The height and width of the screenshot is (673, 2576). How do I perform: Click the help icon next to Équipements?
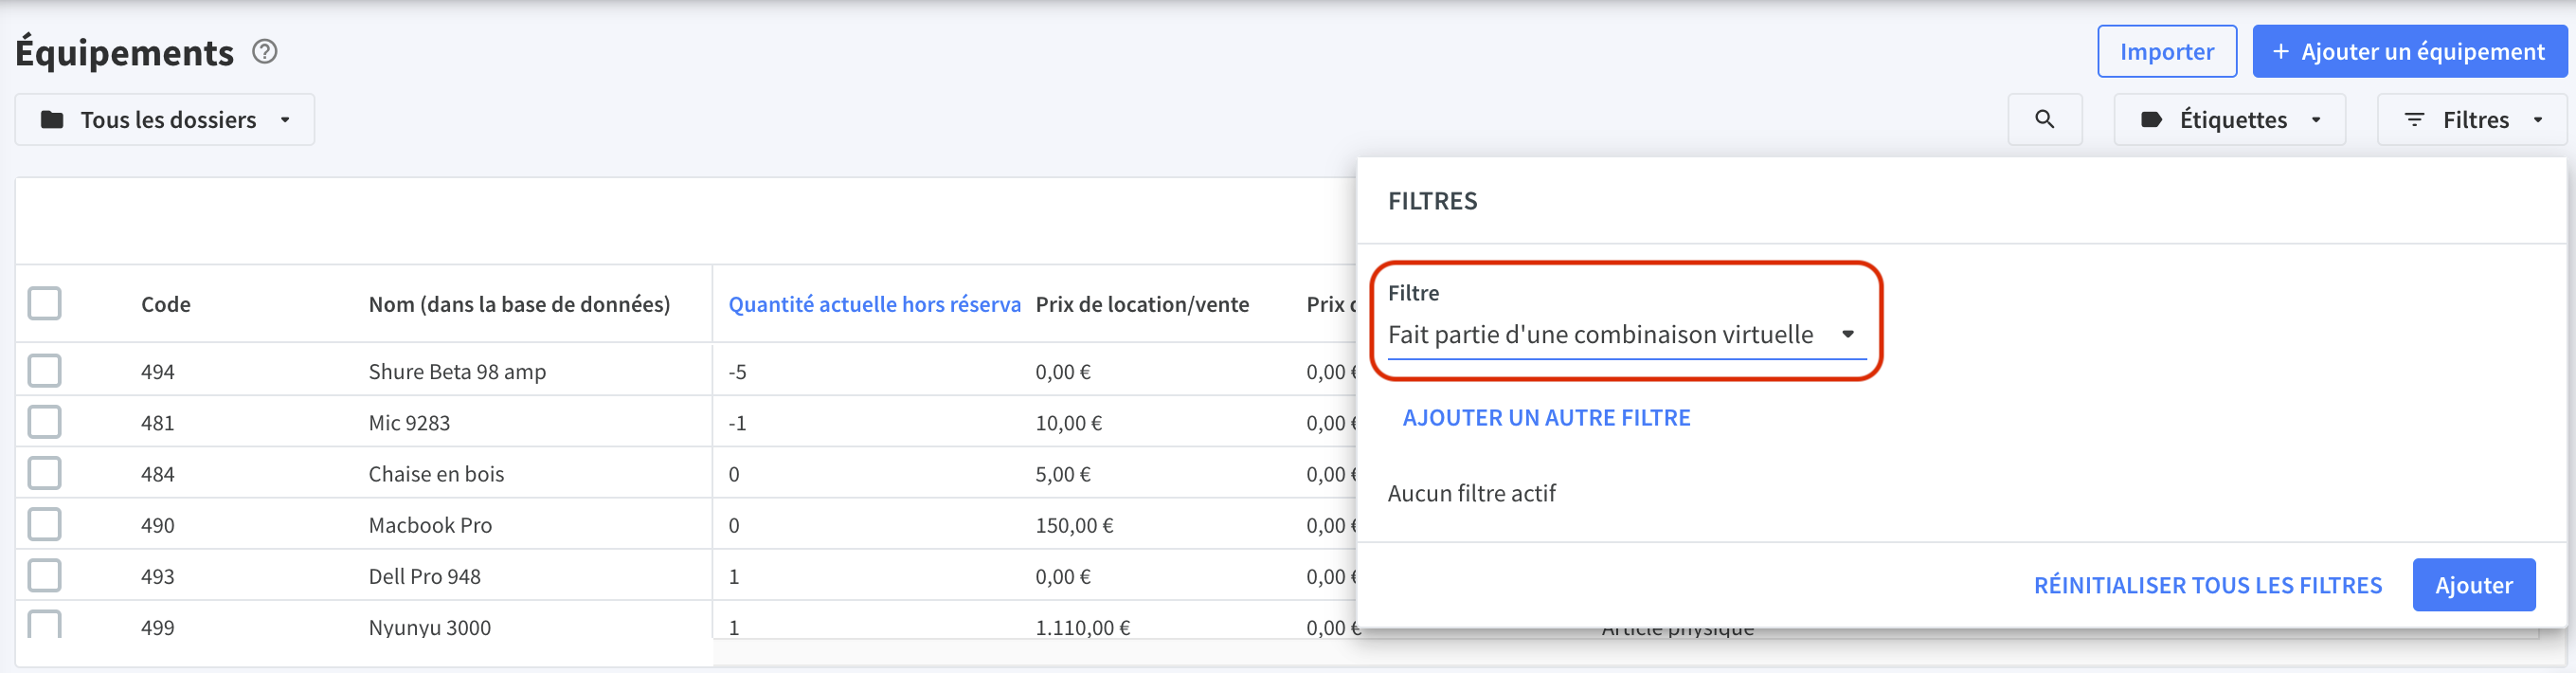tap(264, 51)
